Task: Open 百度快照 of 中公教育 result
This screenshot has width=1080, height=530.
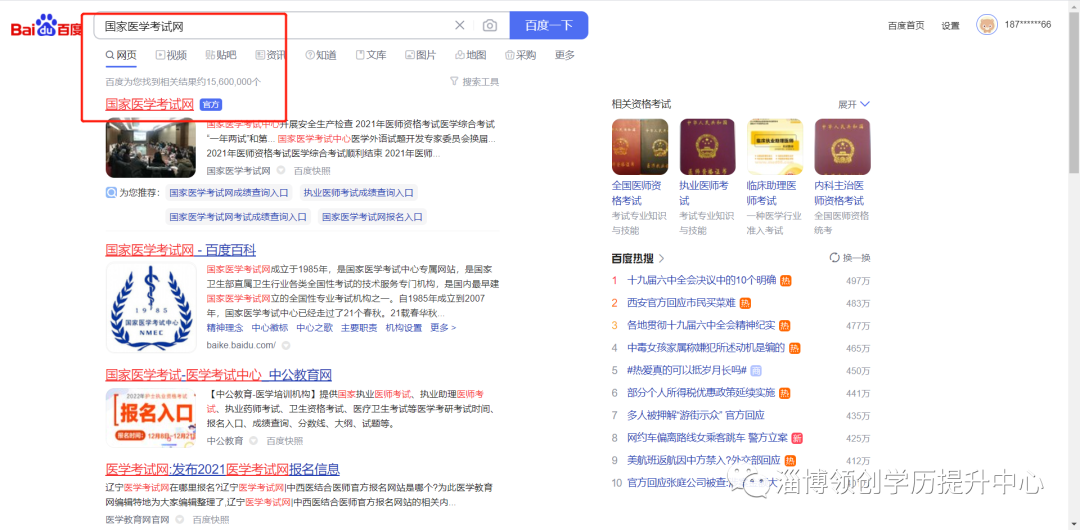Action: click(x=284, y=440)
